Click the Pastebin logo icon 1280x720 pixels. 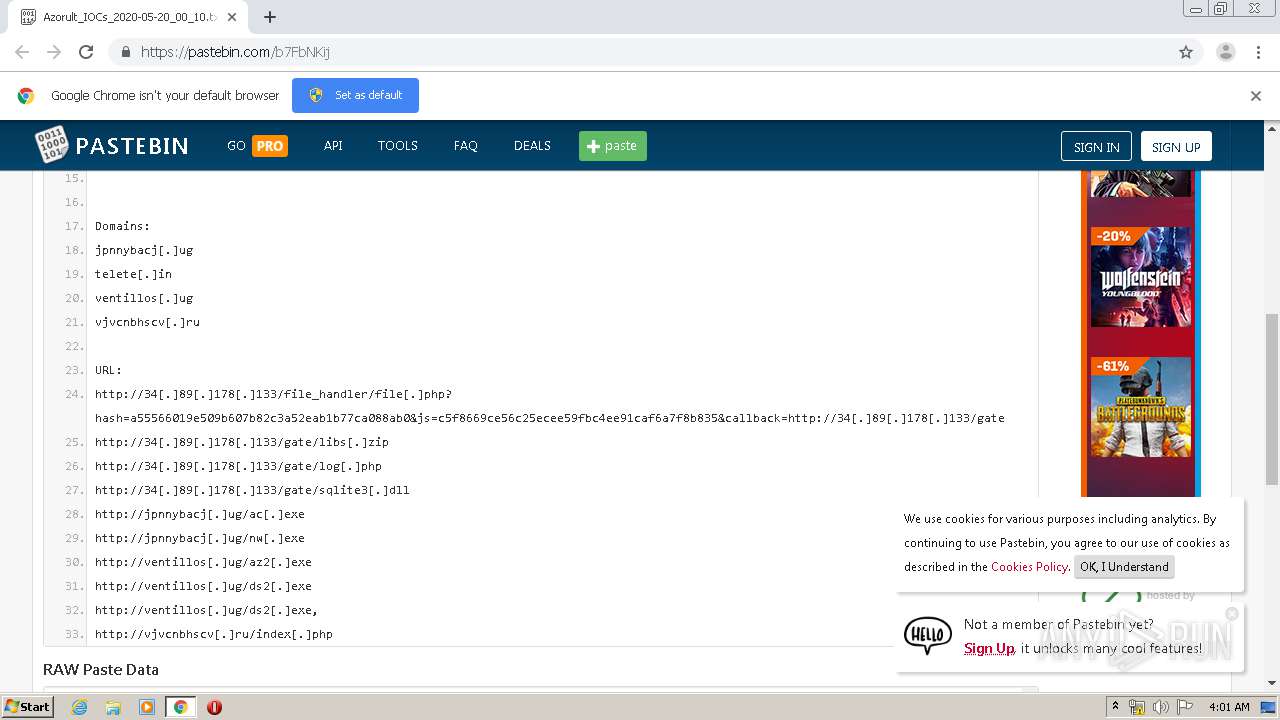[x=52, y=145]
